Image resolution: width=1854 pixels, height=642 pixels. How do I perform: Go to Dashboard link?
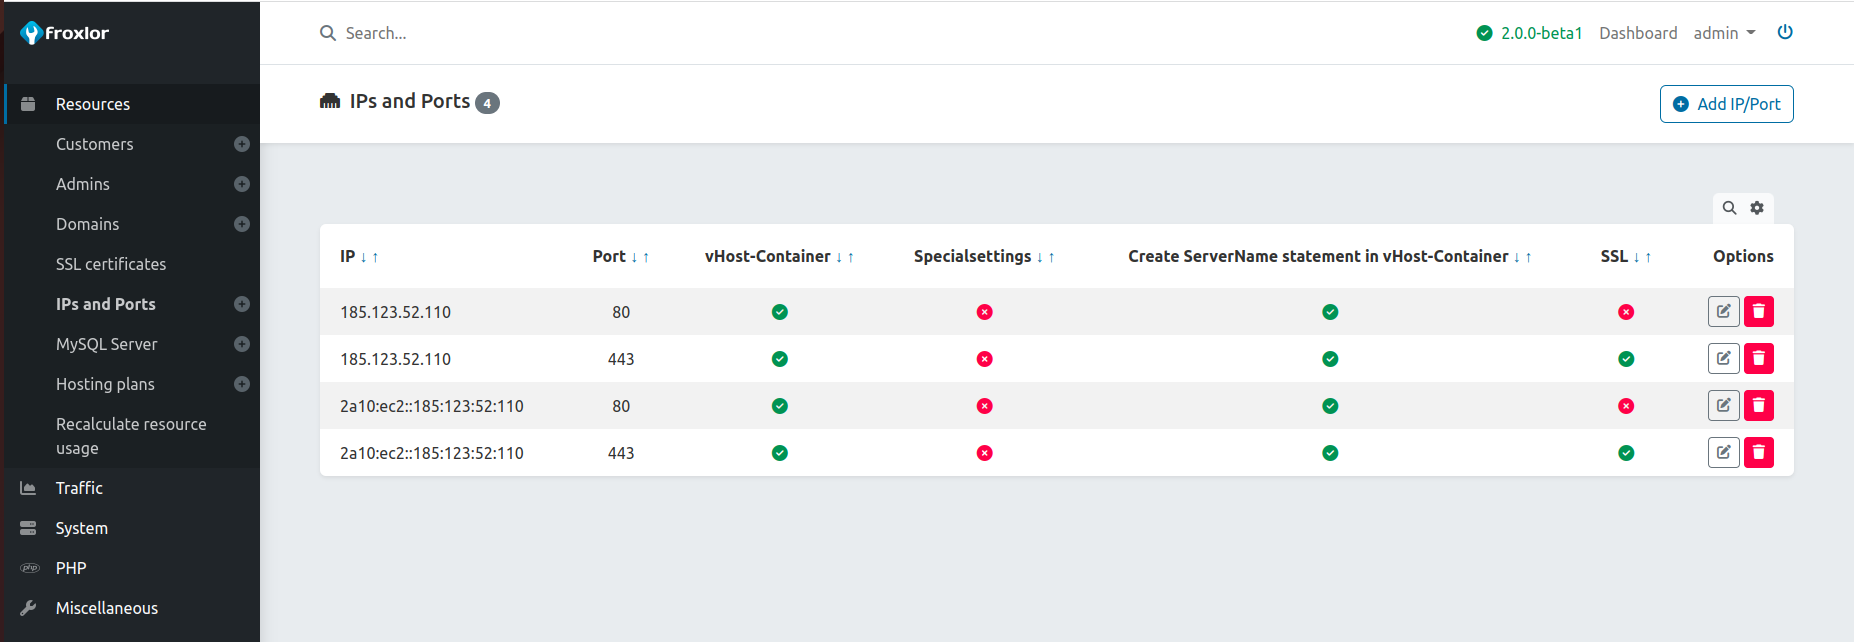(x=1638, y=33)
